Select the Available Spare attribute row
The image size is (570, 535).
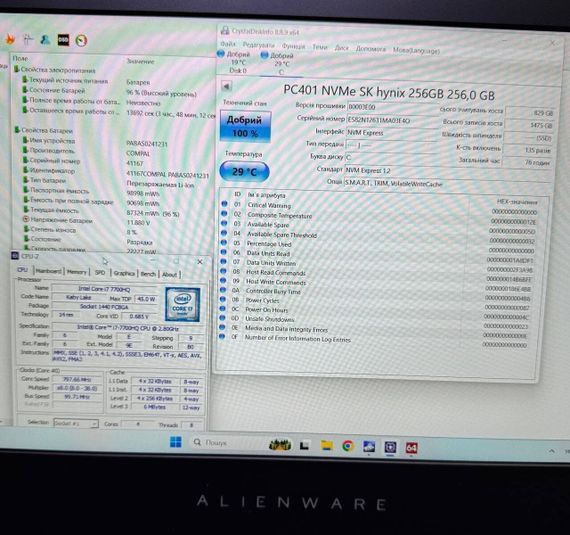378,227
